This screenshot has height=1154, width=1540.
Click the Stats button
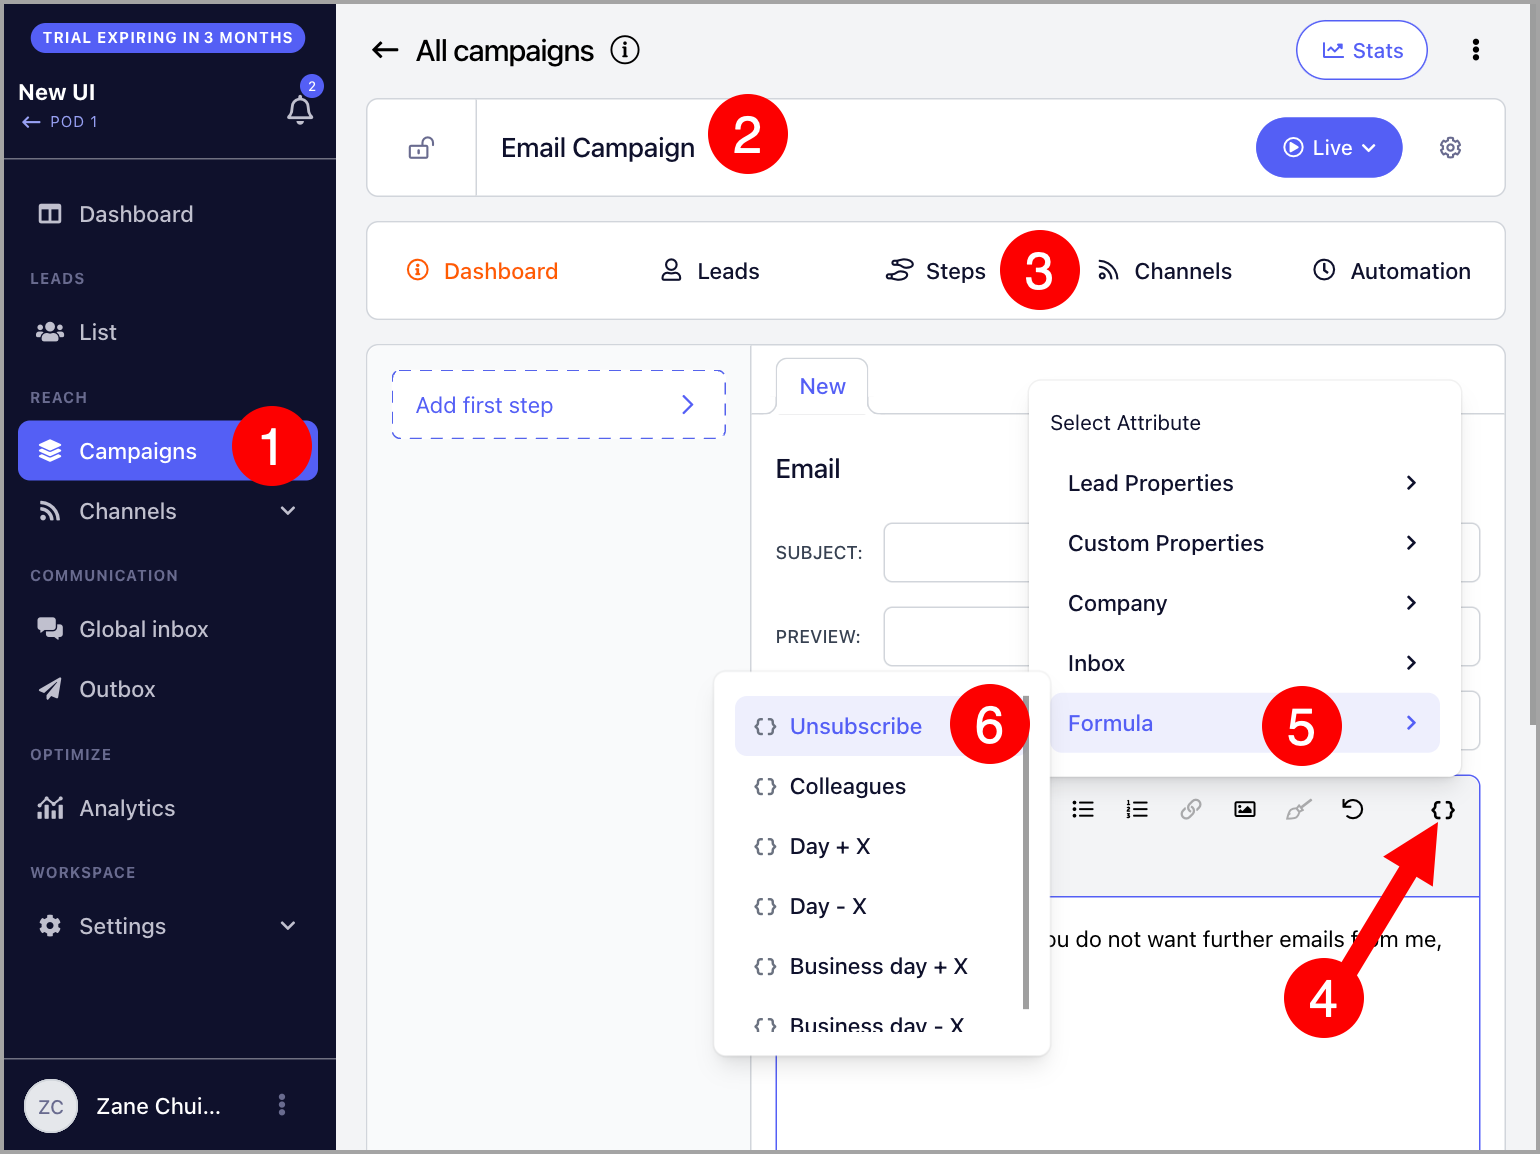coord(1362,50)
